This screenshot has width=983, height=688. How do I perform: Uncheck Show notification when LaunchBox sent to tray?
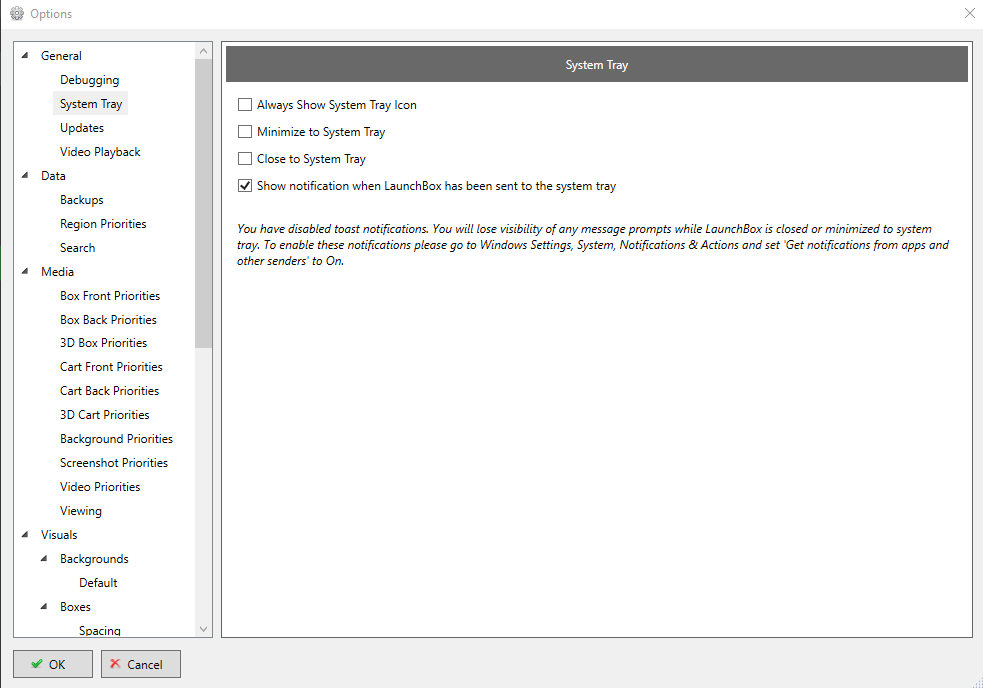click(x=245, y=186)
